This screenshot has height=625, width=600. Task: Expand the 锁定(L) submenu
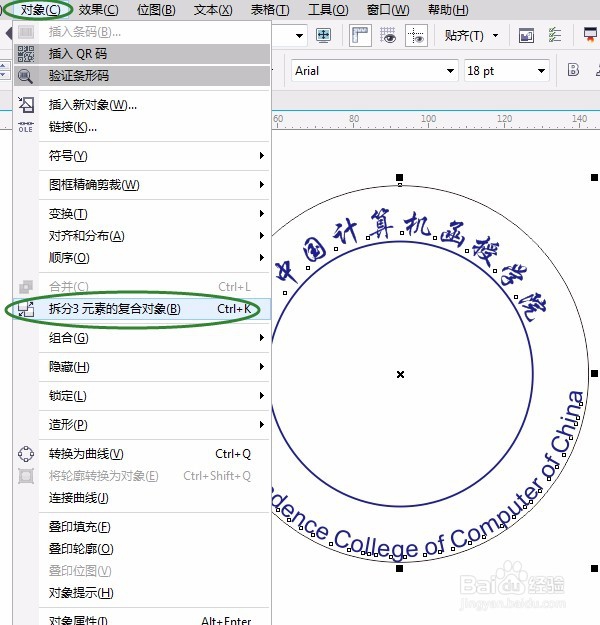point(142,396)
